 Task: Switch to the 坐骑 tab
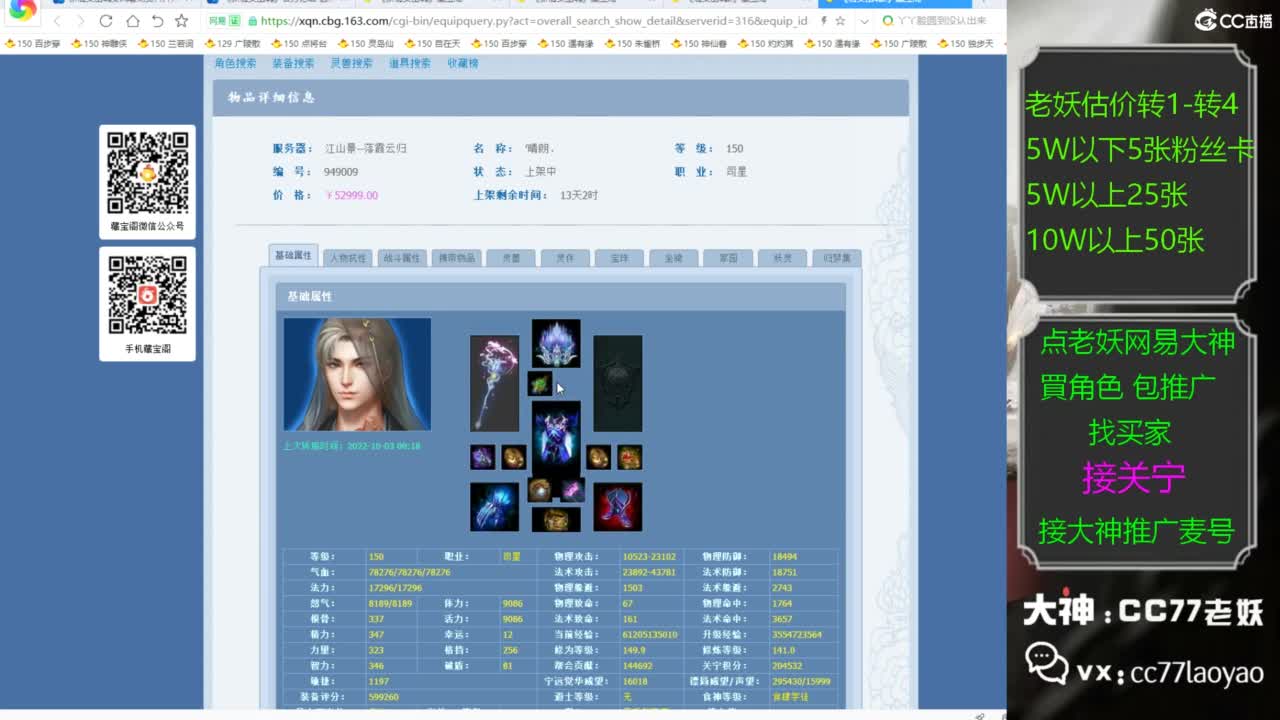point(673,258)
